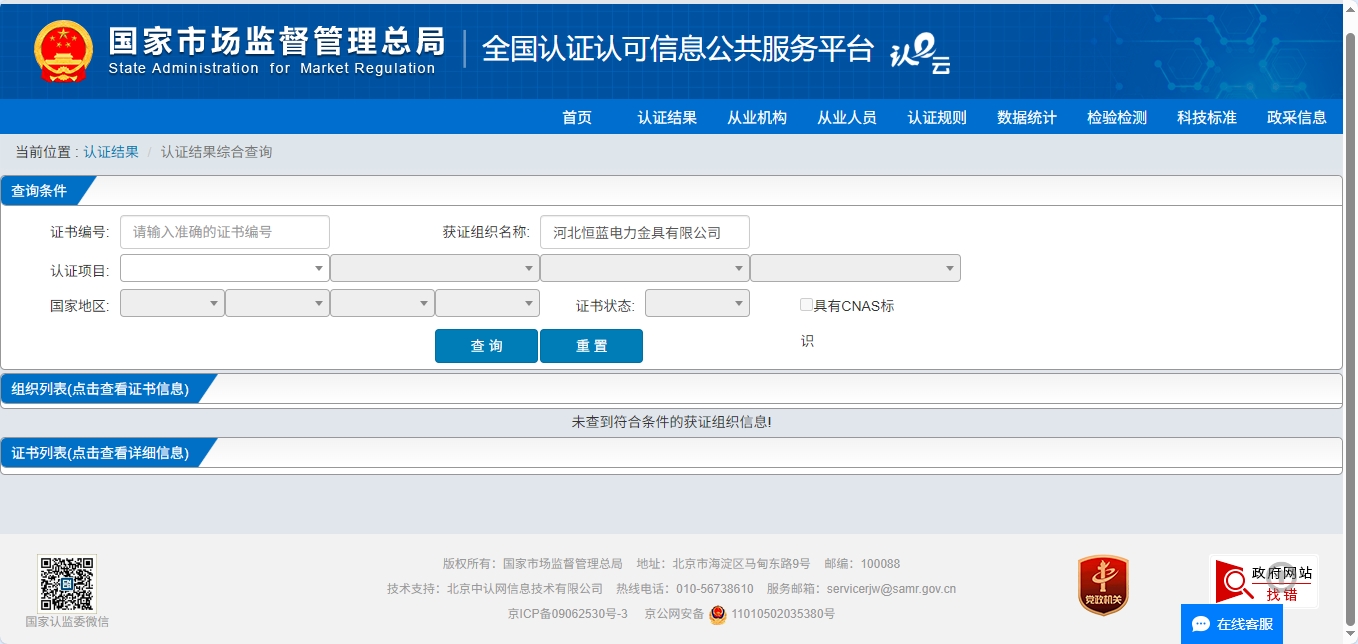1358x644 pixels.
Task: Open 认证规则 navigation menu
Action: 937,117
